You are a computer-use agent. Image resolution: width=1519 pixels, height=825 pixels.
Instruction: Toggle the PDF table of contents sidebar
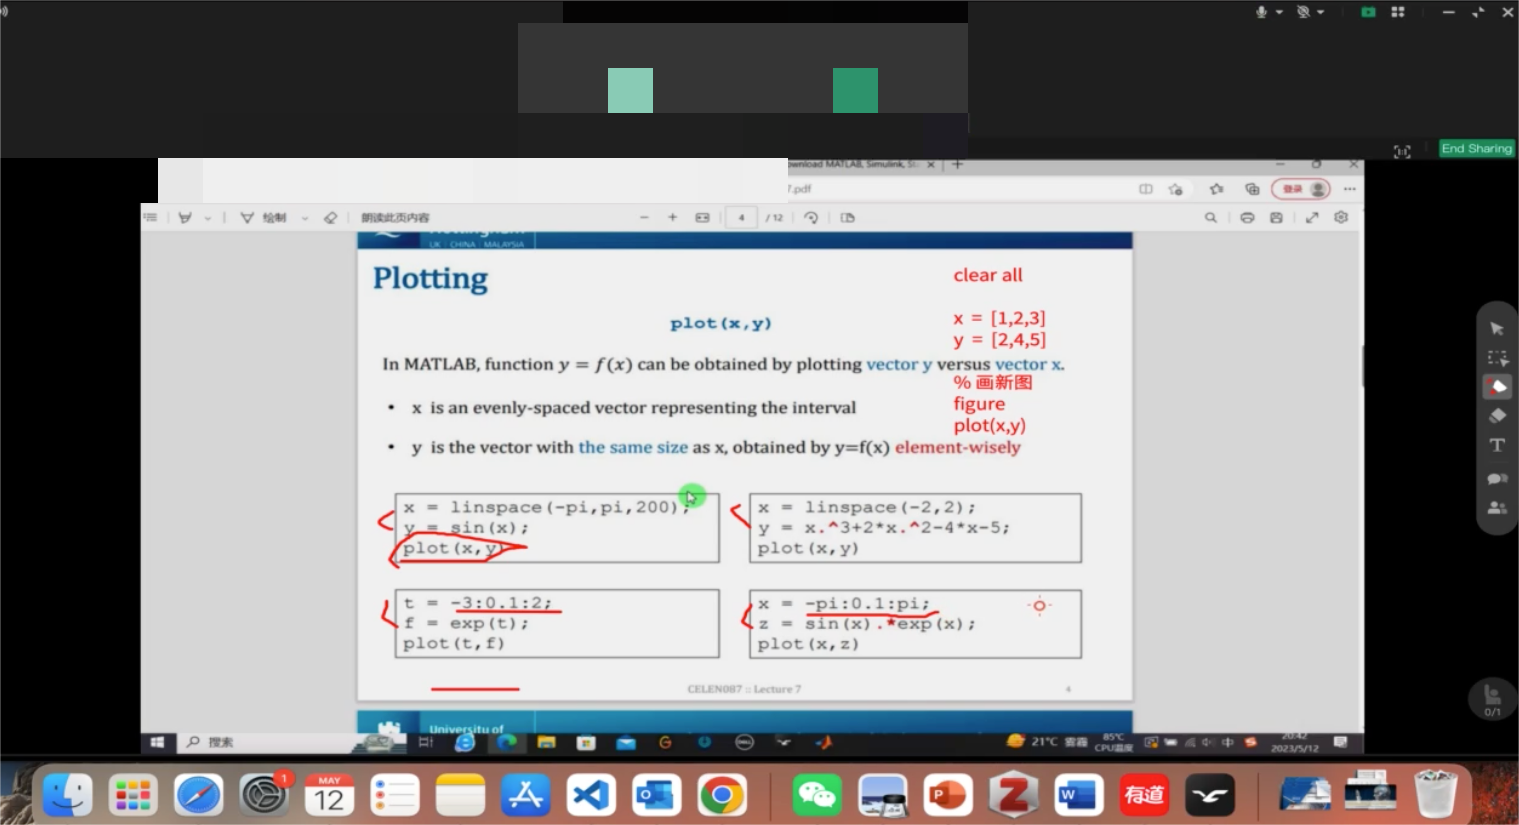150,217
